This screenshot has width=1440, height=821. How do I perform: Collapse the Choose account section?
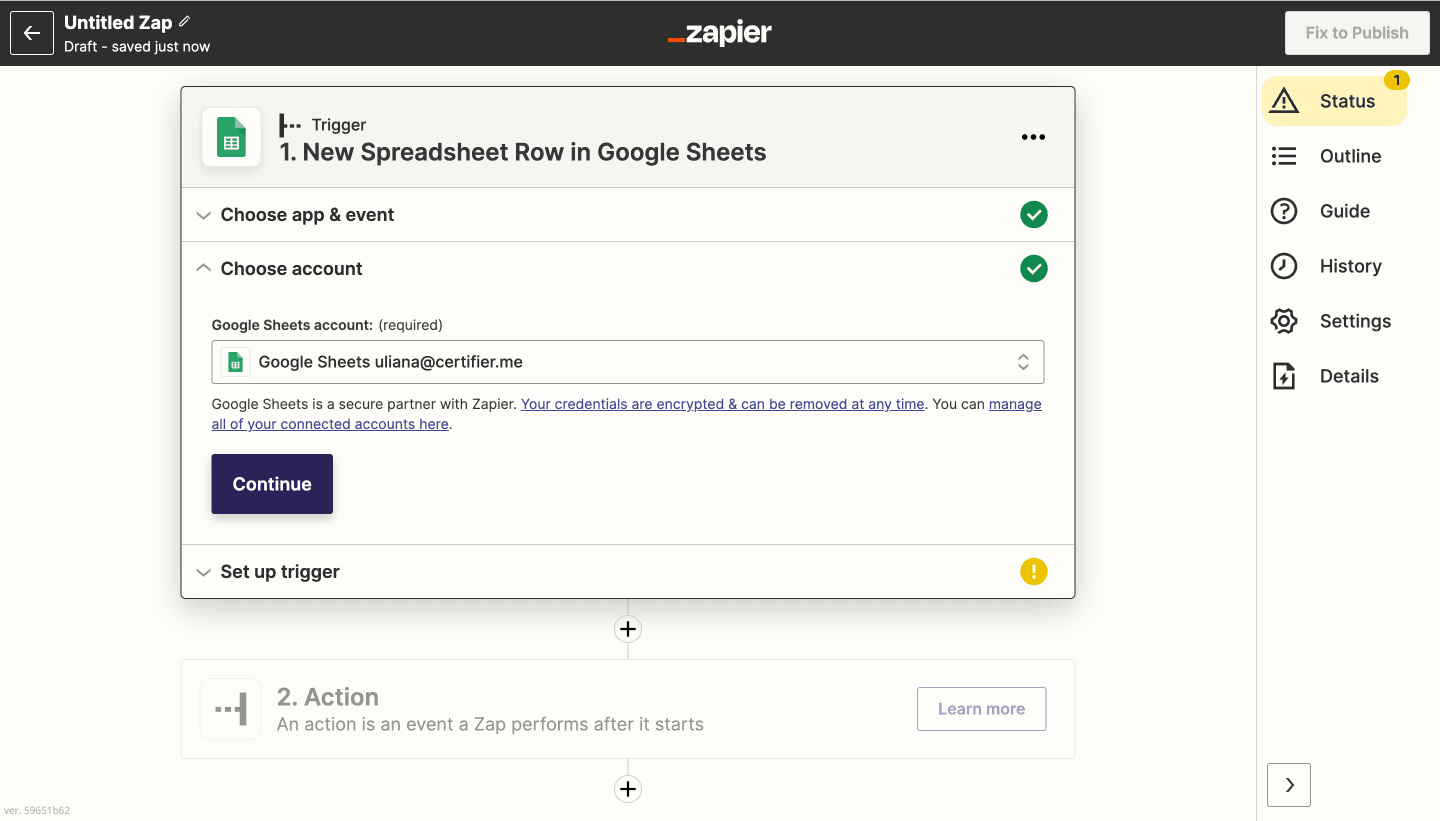(x=628, y=269)
